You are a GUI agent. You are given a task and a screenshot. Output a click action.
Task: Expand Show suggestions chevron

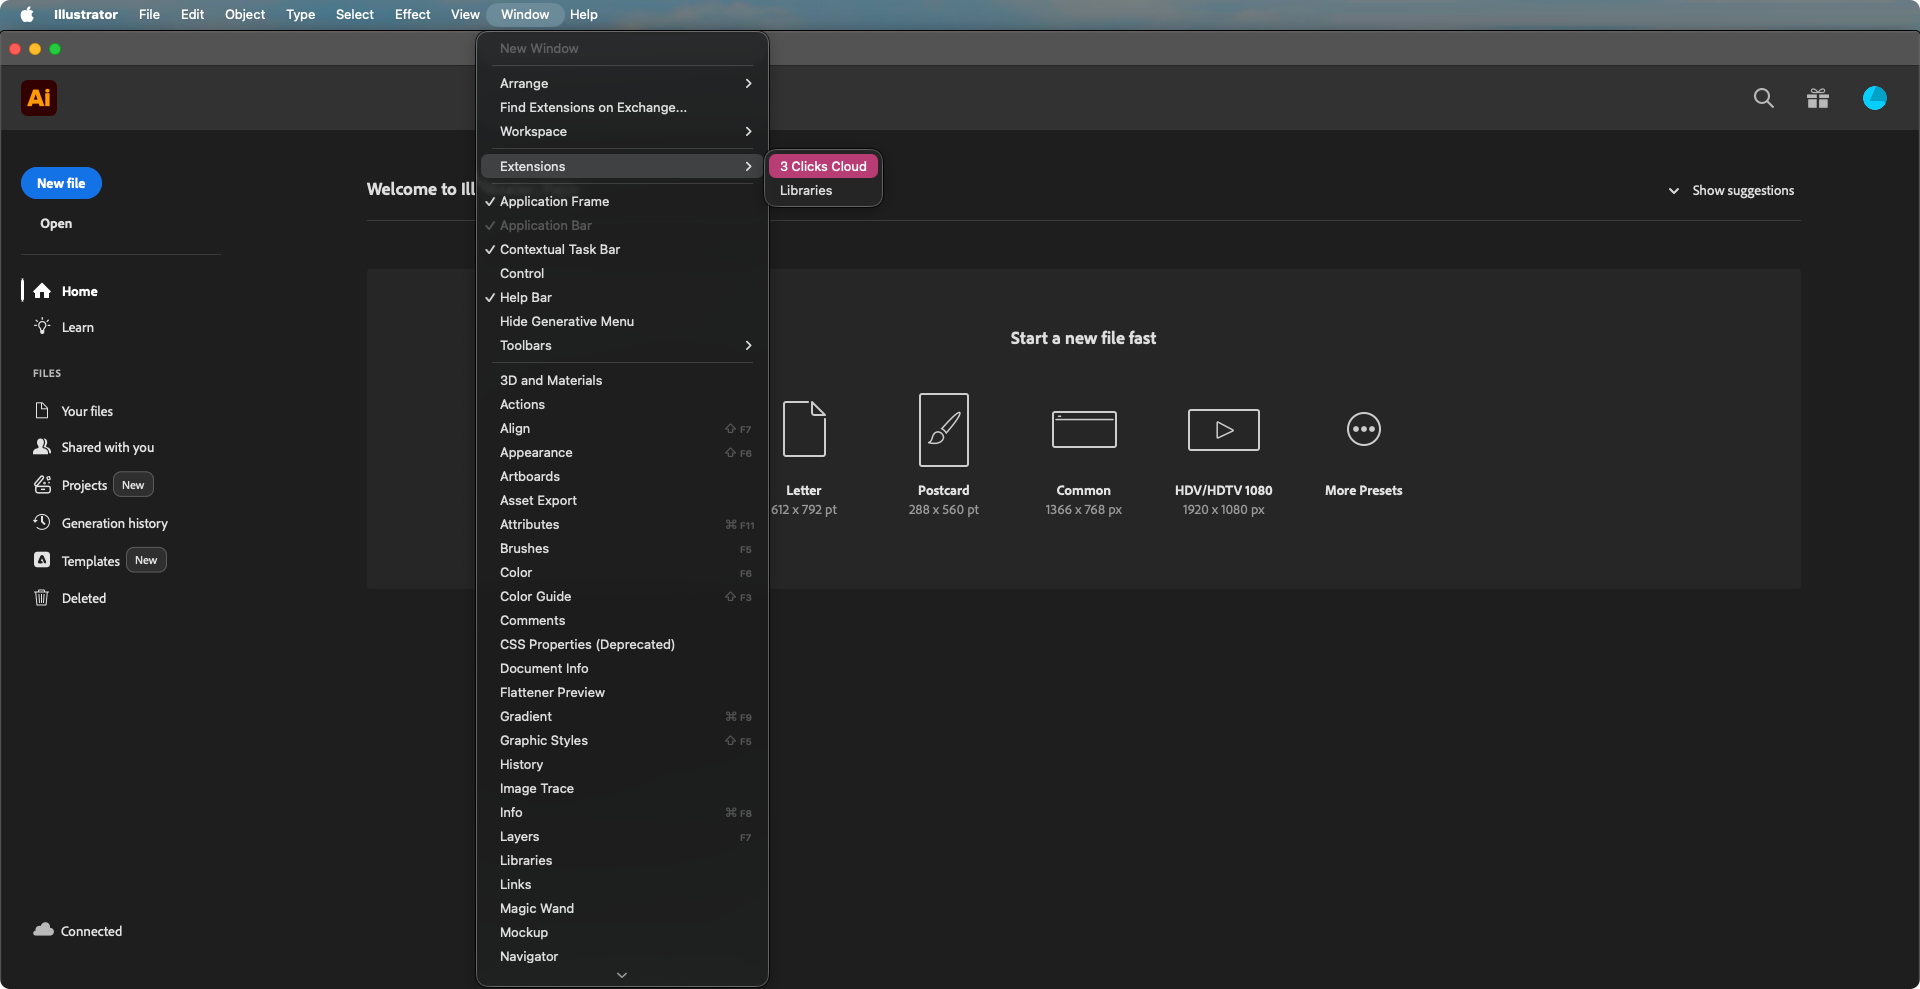click(1673, 191)
